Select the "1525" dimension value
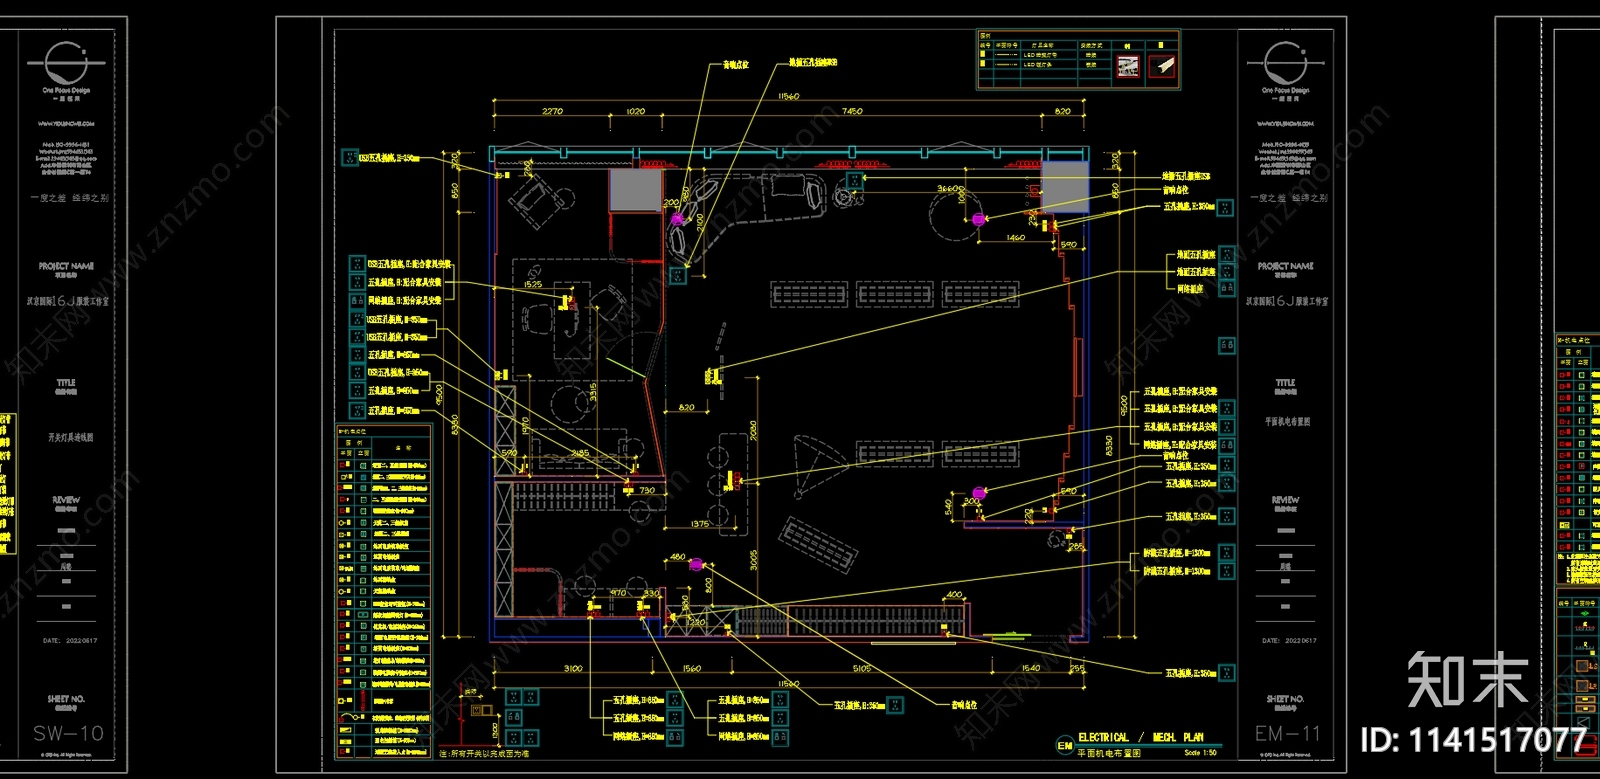 (x=533, y=285)
